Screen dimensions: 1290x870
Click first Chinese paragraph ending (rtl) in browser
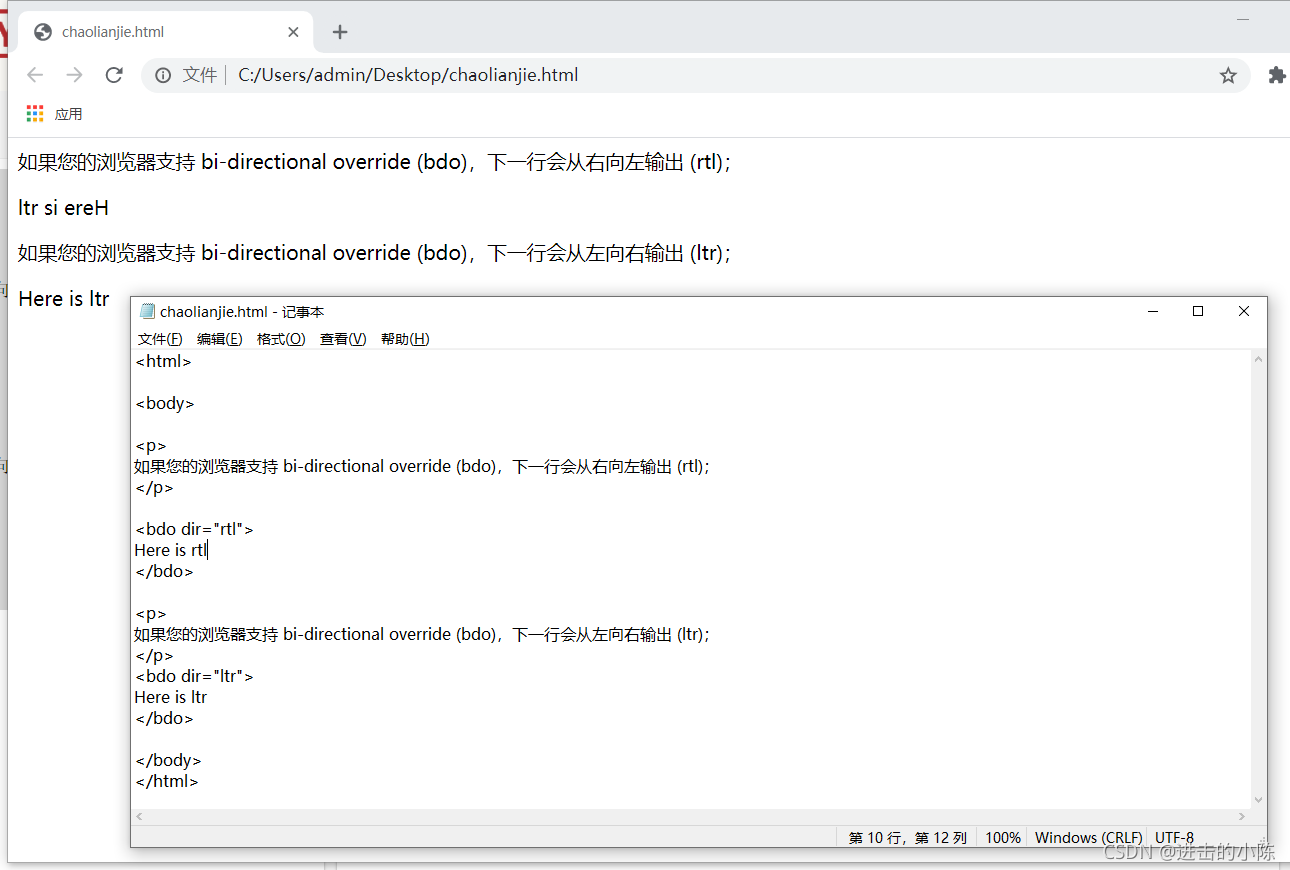pos(374,162)
